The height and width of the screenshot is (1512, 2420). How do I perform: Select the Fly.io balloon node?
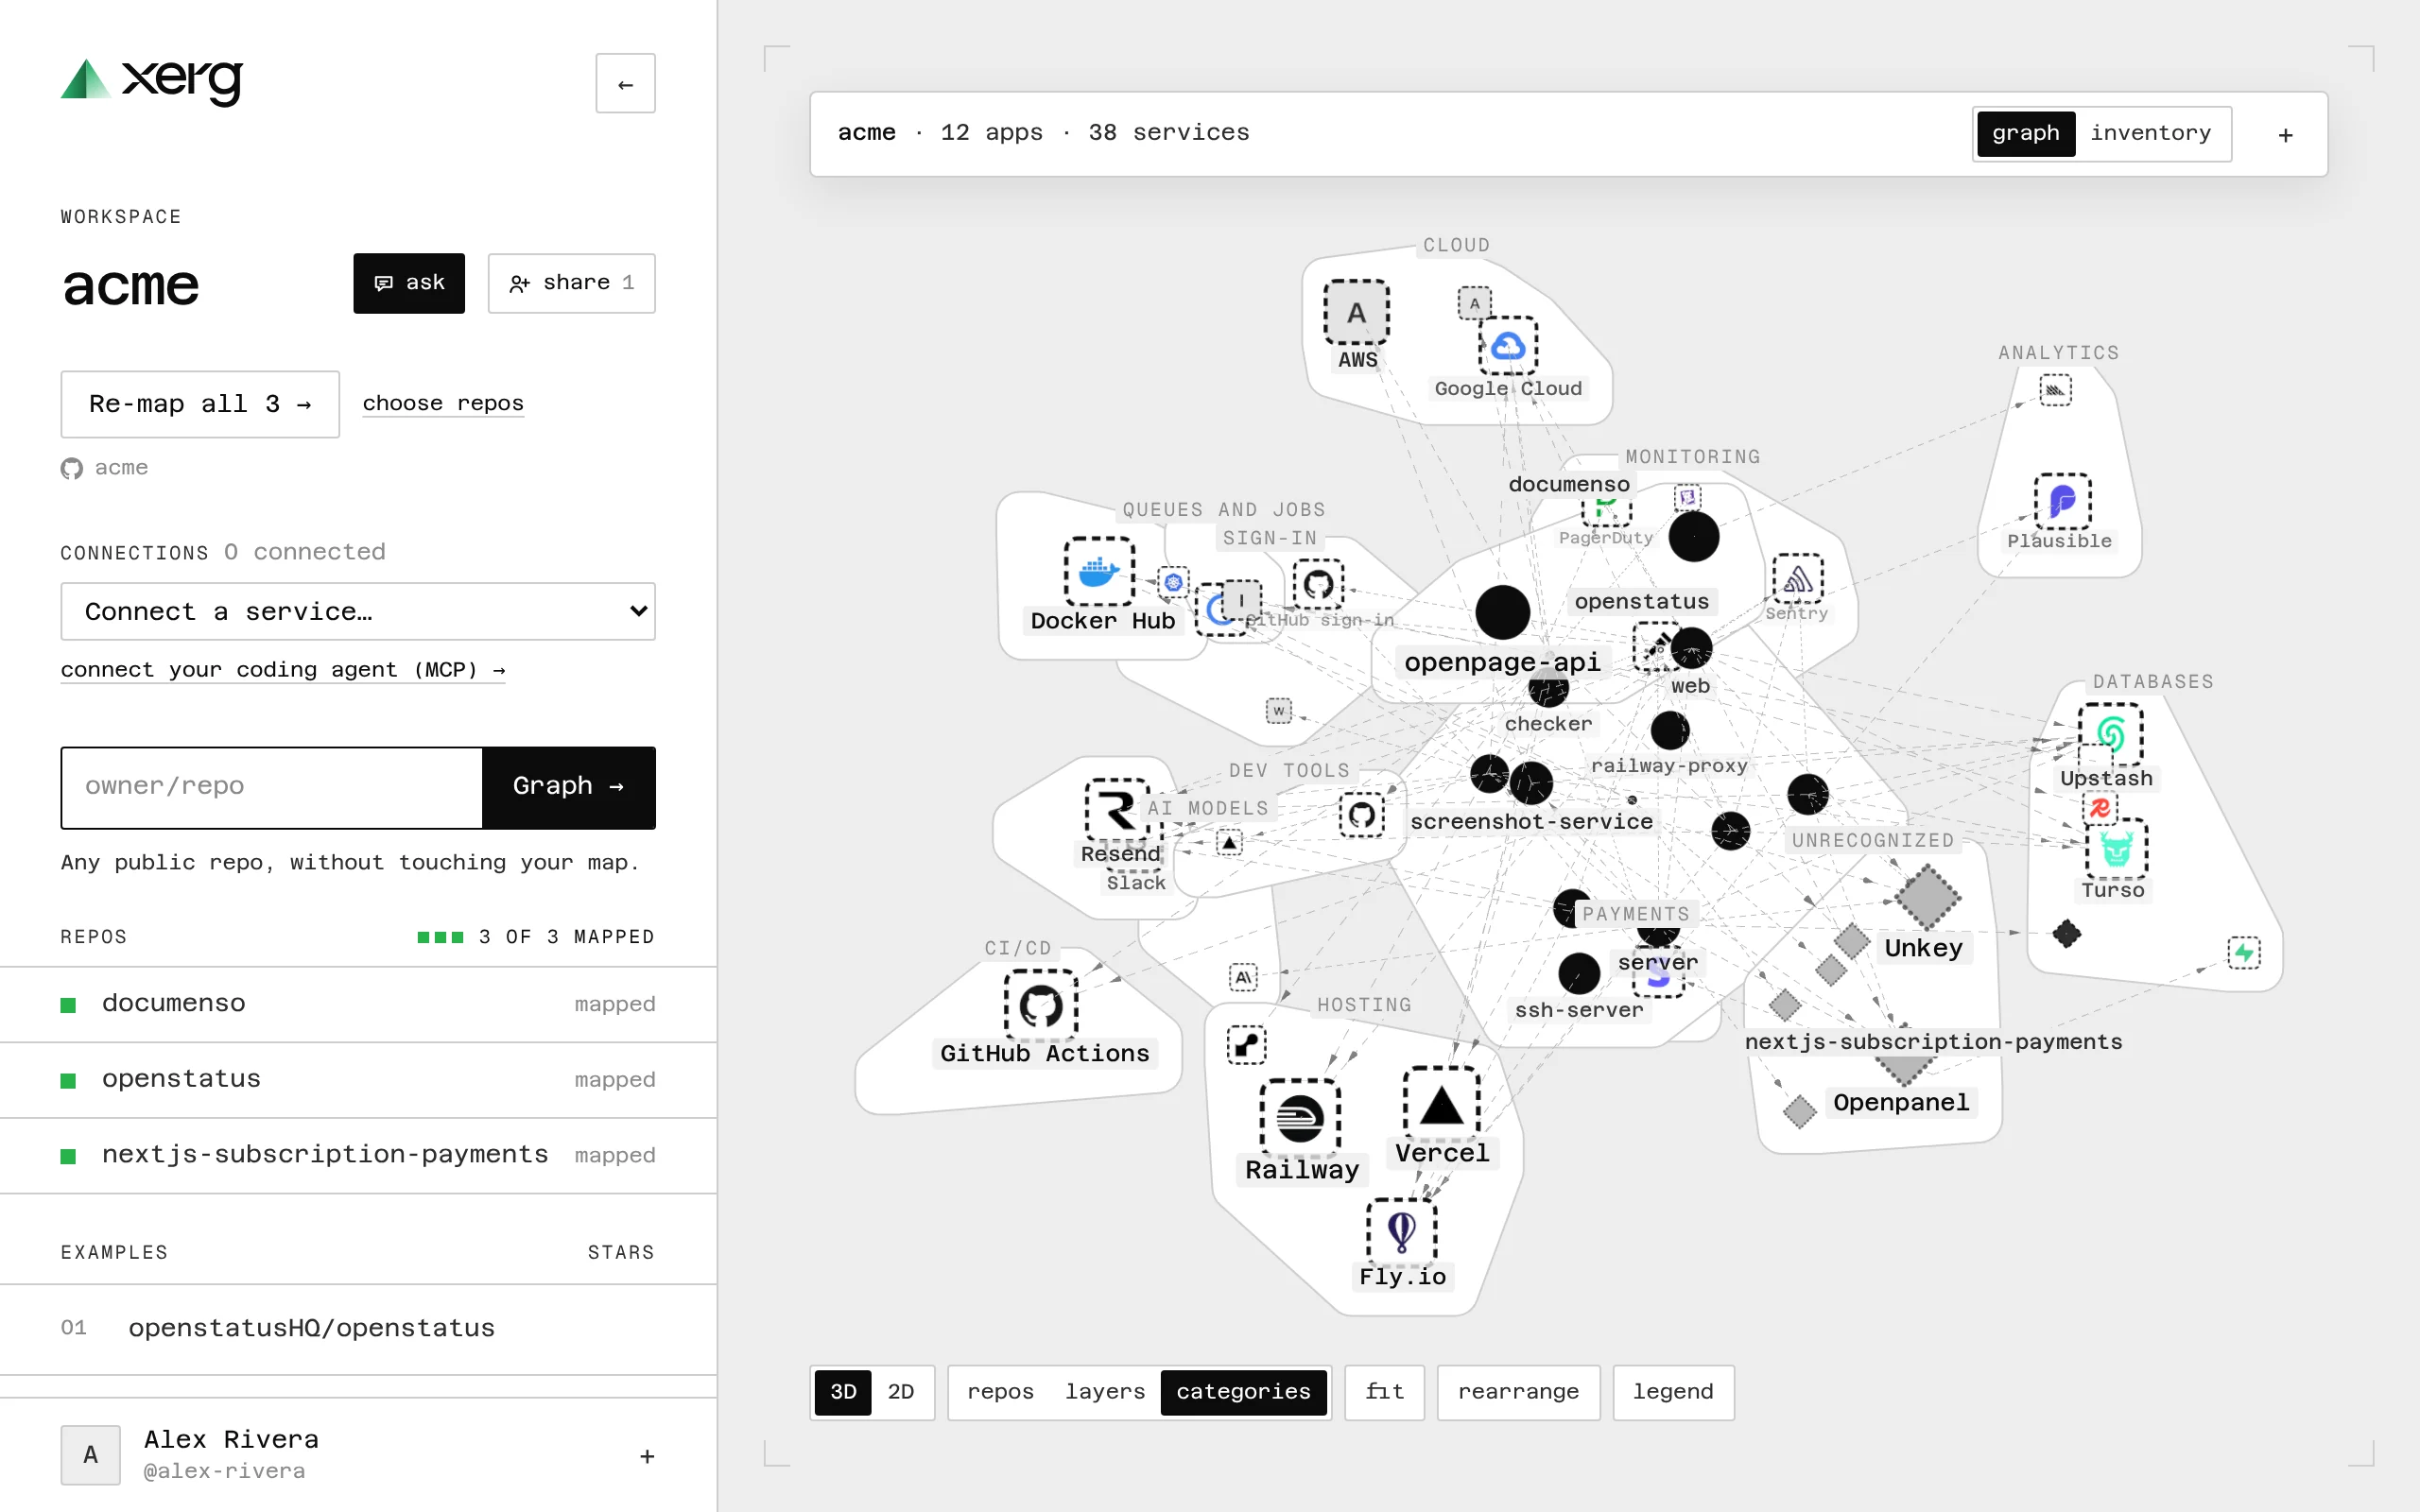[1402, 1232]
